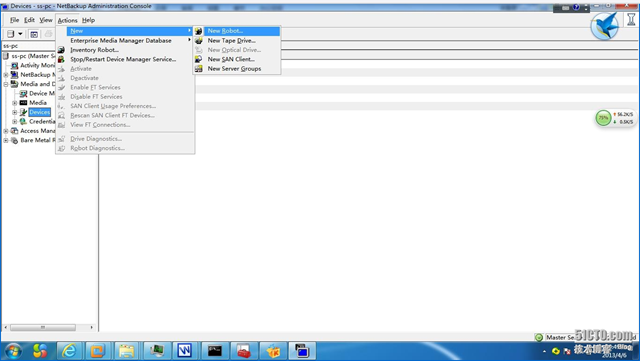Select the Media tree item label
Viewport: 640px width, 361px height.
pos(38,103)
